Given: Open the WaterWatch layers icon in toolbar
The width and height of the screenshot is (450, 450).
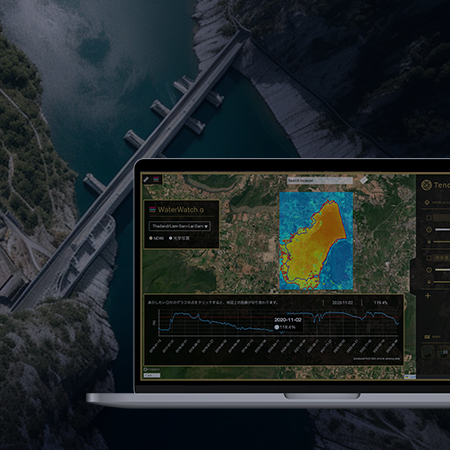Looking at the screenshot, I should [156, 180].
